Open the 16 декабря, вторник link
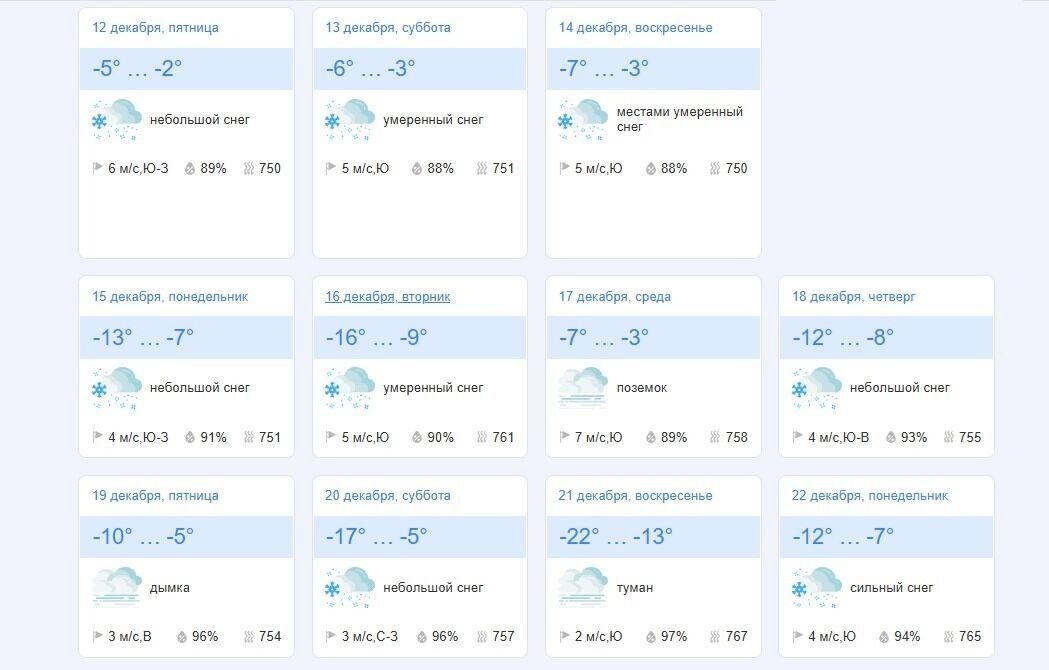This screenshot has height=670, width=1049. tap(387, 297)
